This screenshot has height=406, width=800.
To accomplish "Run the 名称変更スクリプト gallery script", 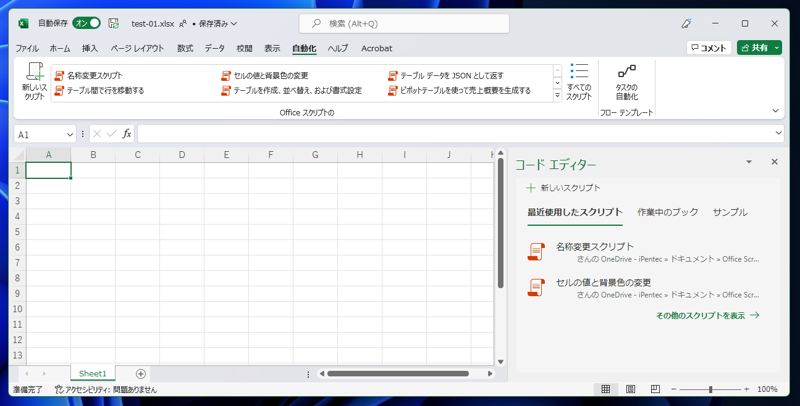I will (x=88, y=75).
